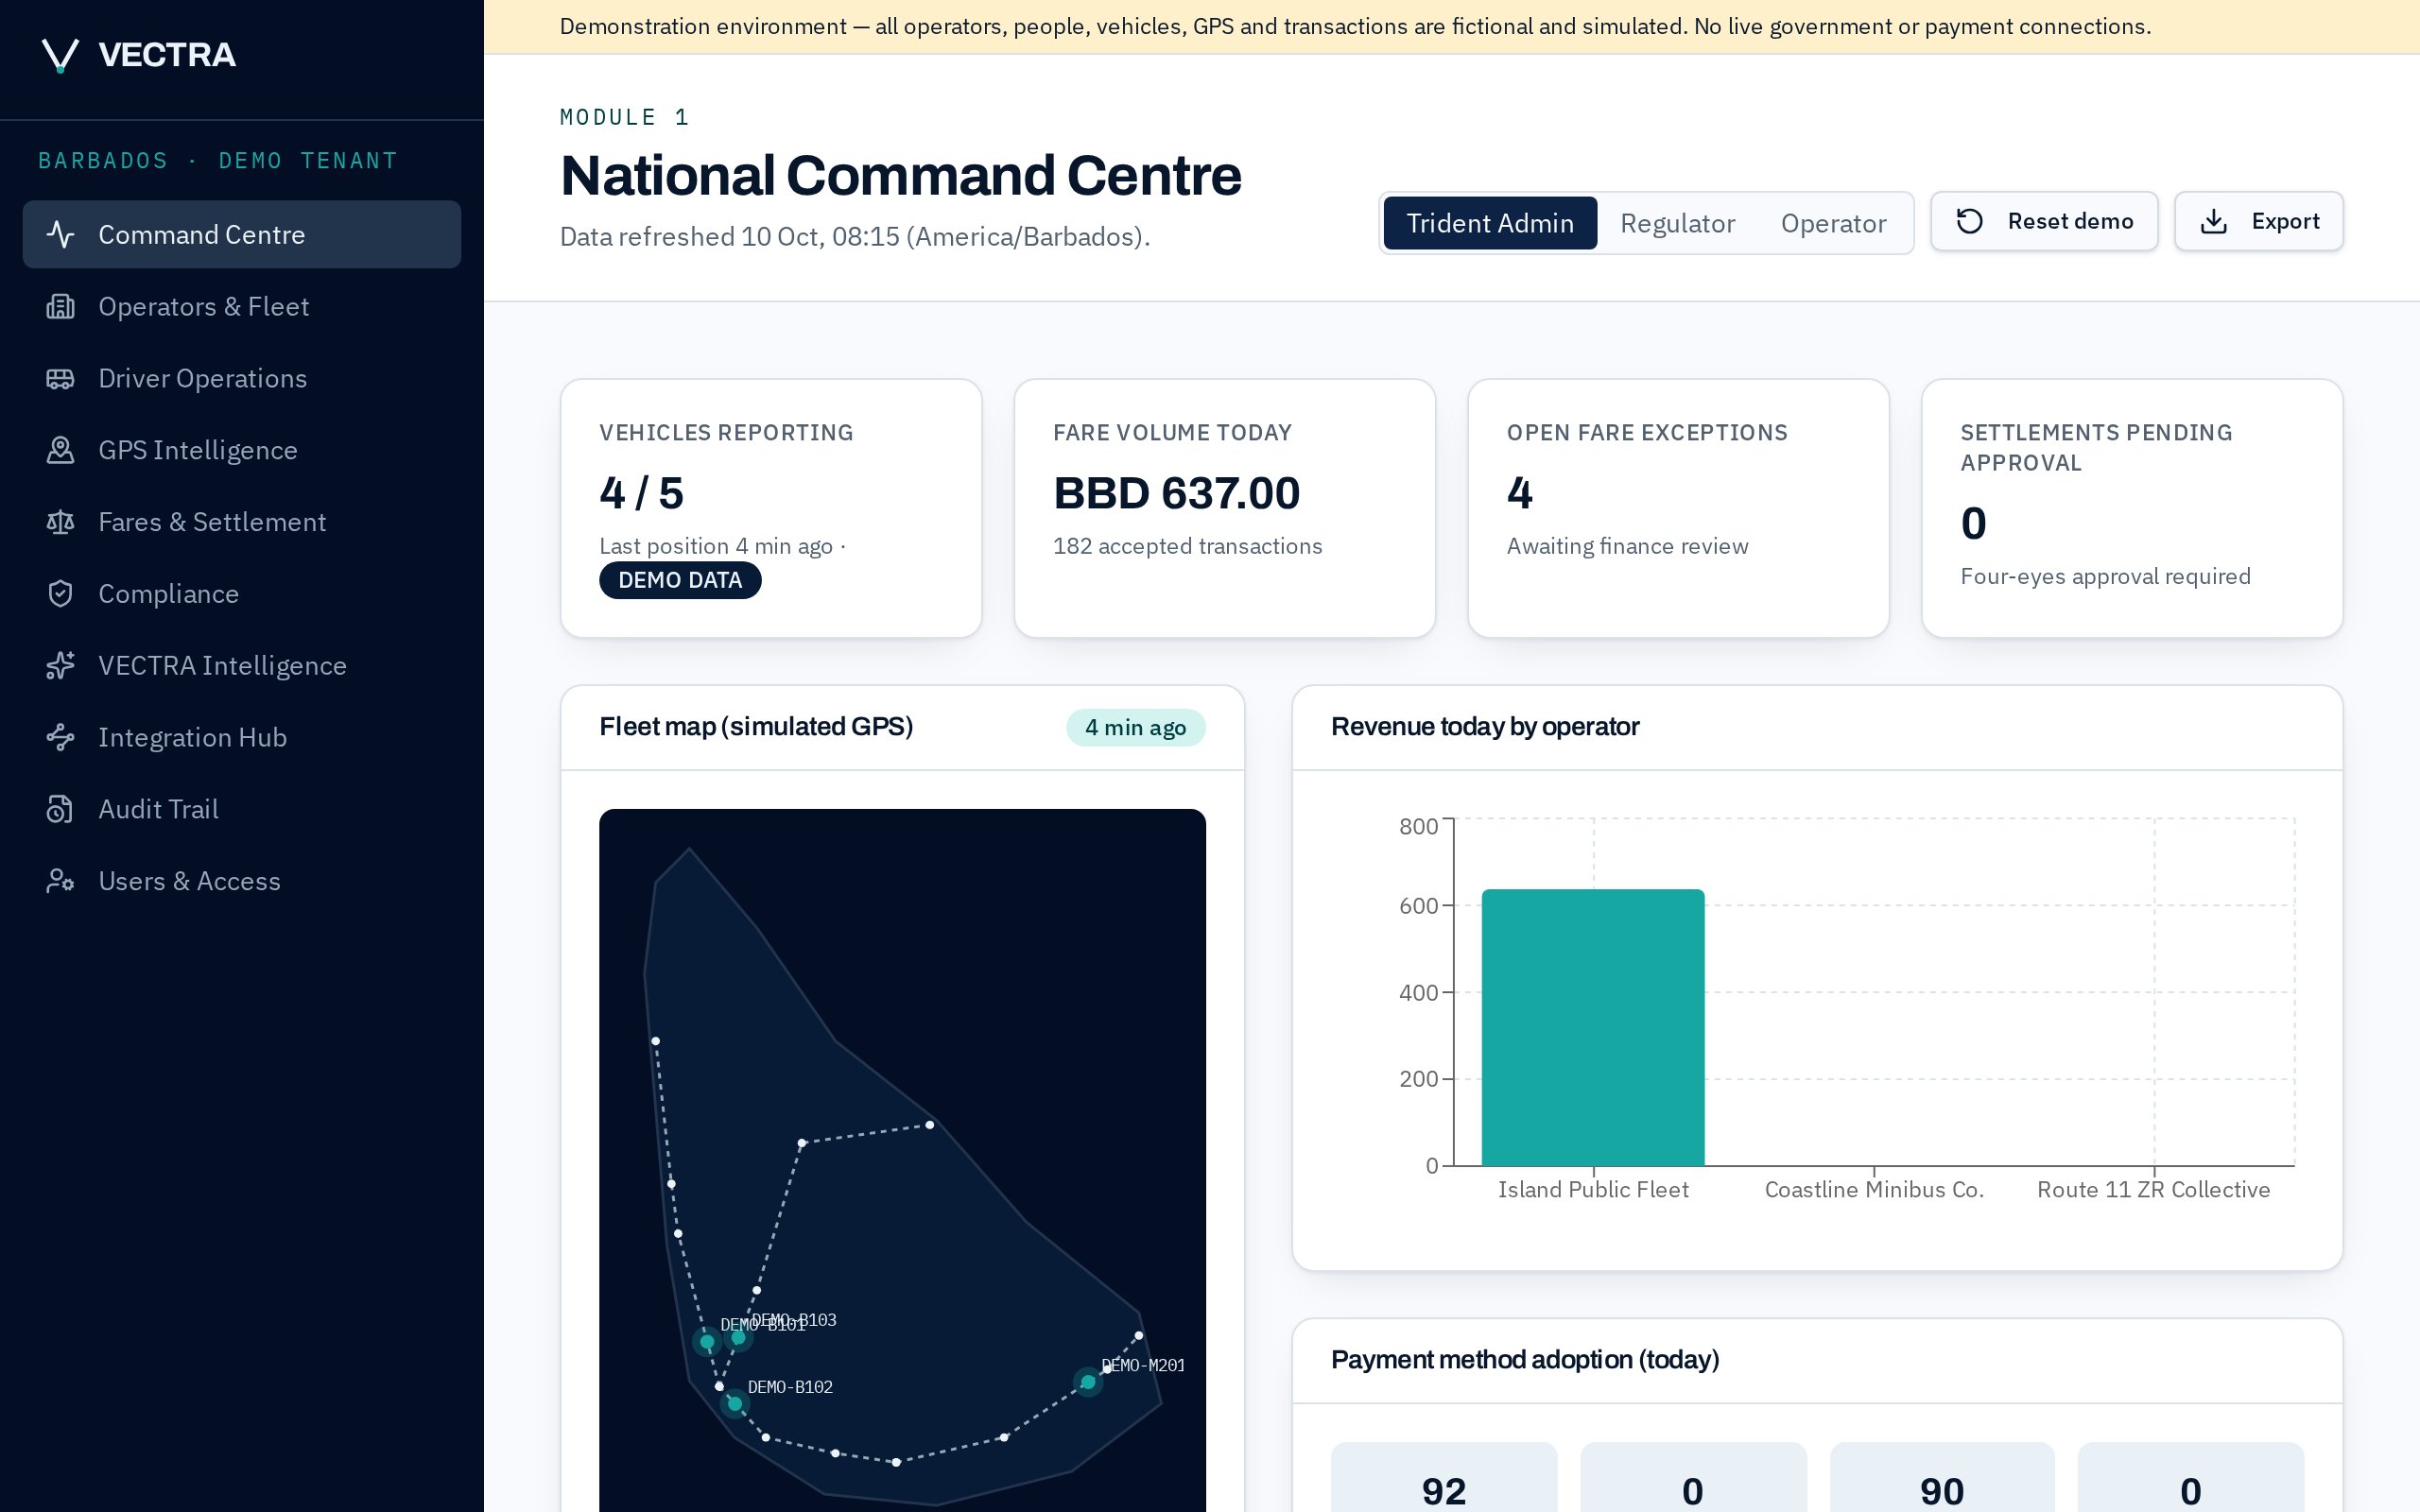Click the Settlements Pending Approval card
Image resolution: width=2420 pixels, height=1512 pixels.
tap(2132, 508)
